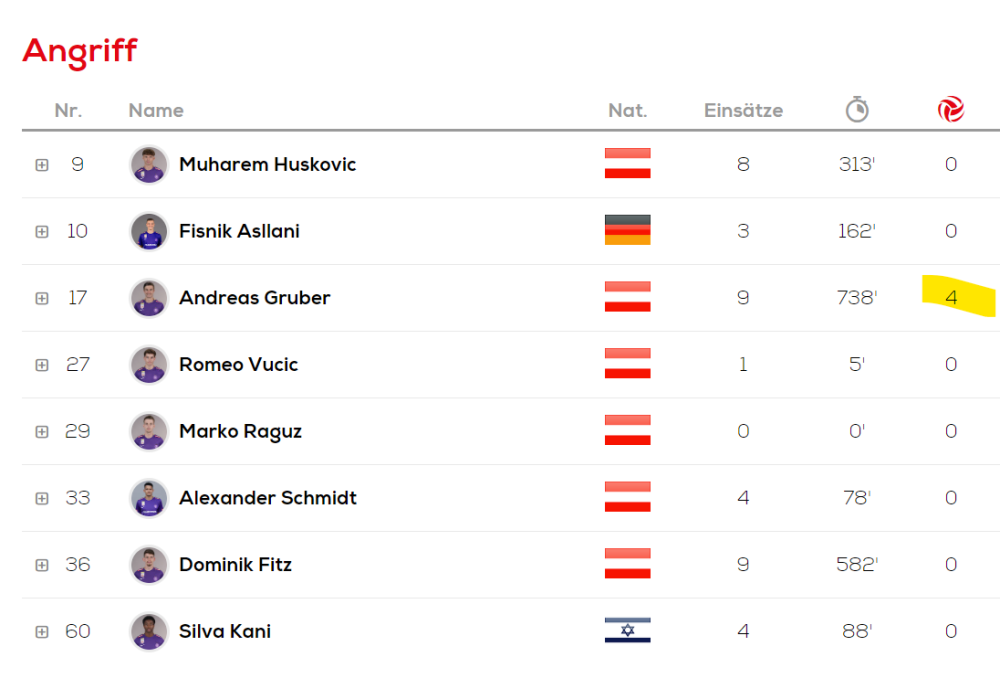Screen dimensions: 1000x678
Task: Expand the row for Silva Kani
Action: coord(42,632)
